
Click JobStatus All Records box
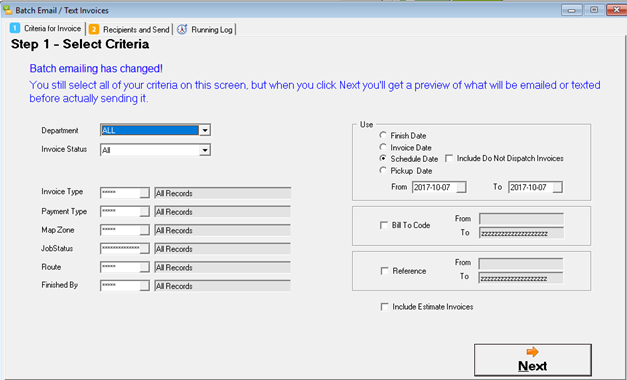pyautogui.click(x=223, y=249)
